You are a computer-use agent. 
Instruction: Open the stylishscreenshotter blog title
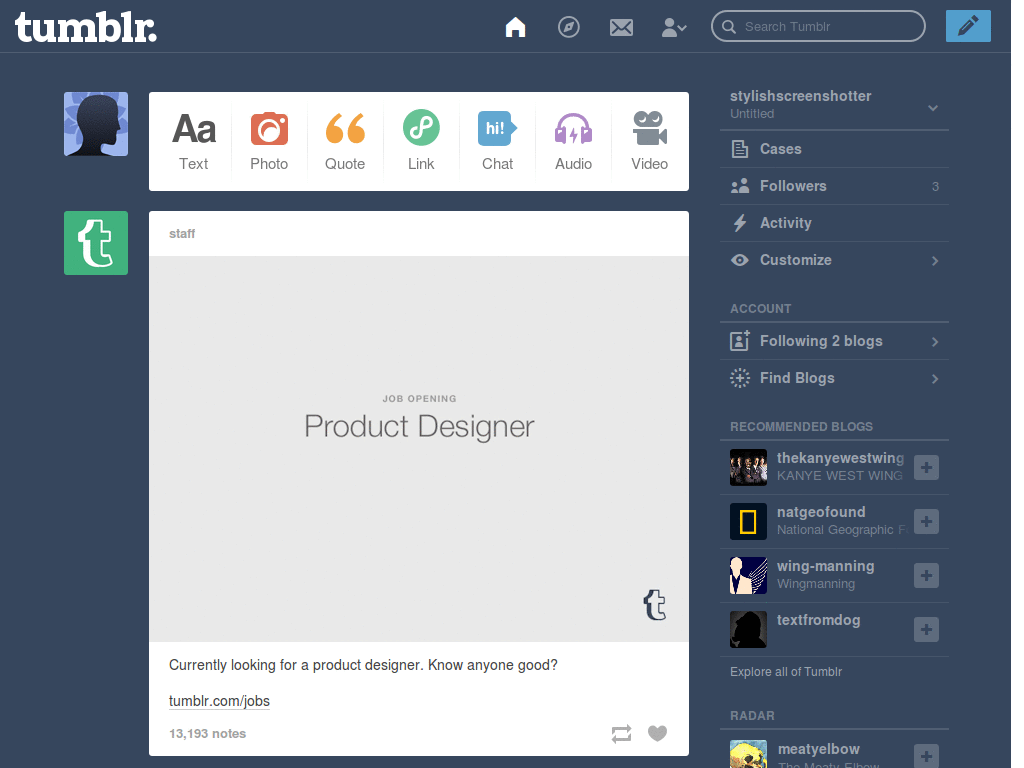pyautogui.click(x=801, y=96)
